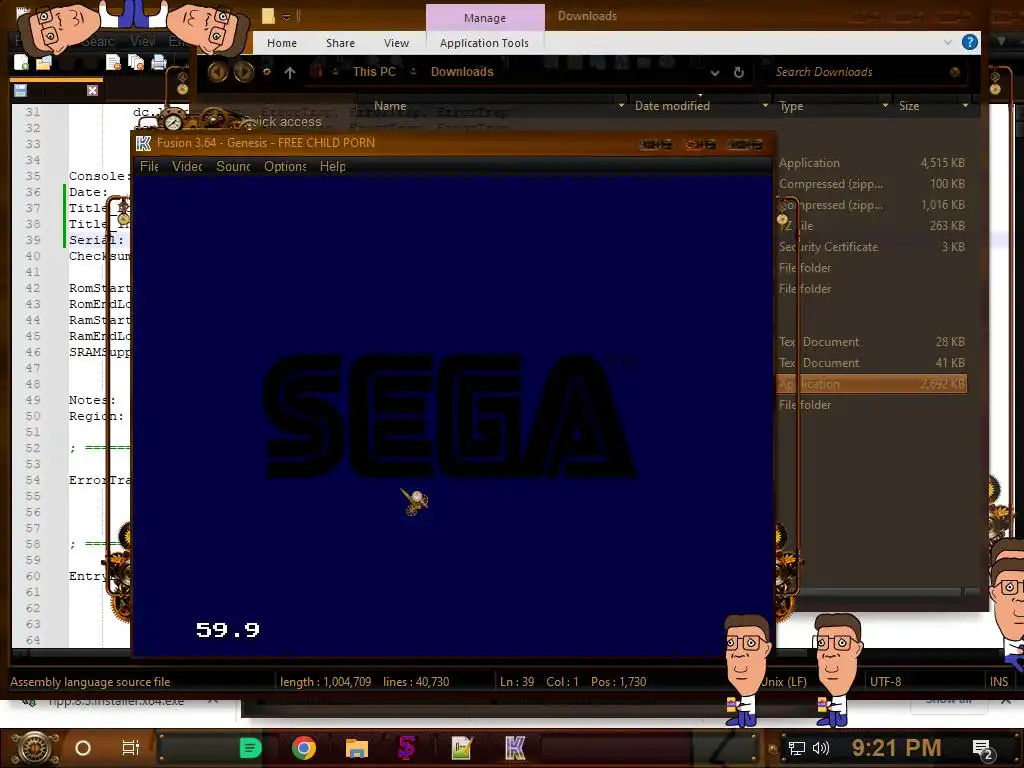The height and width of the screenshot is (768, 1024).
Task: Open Task View from the taskbar
Action: (131, 748)
